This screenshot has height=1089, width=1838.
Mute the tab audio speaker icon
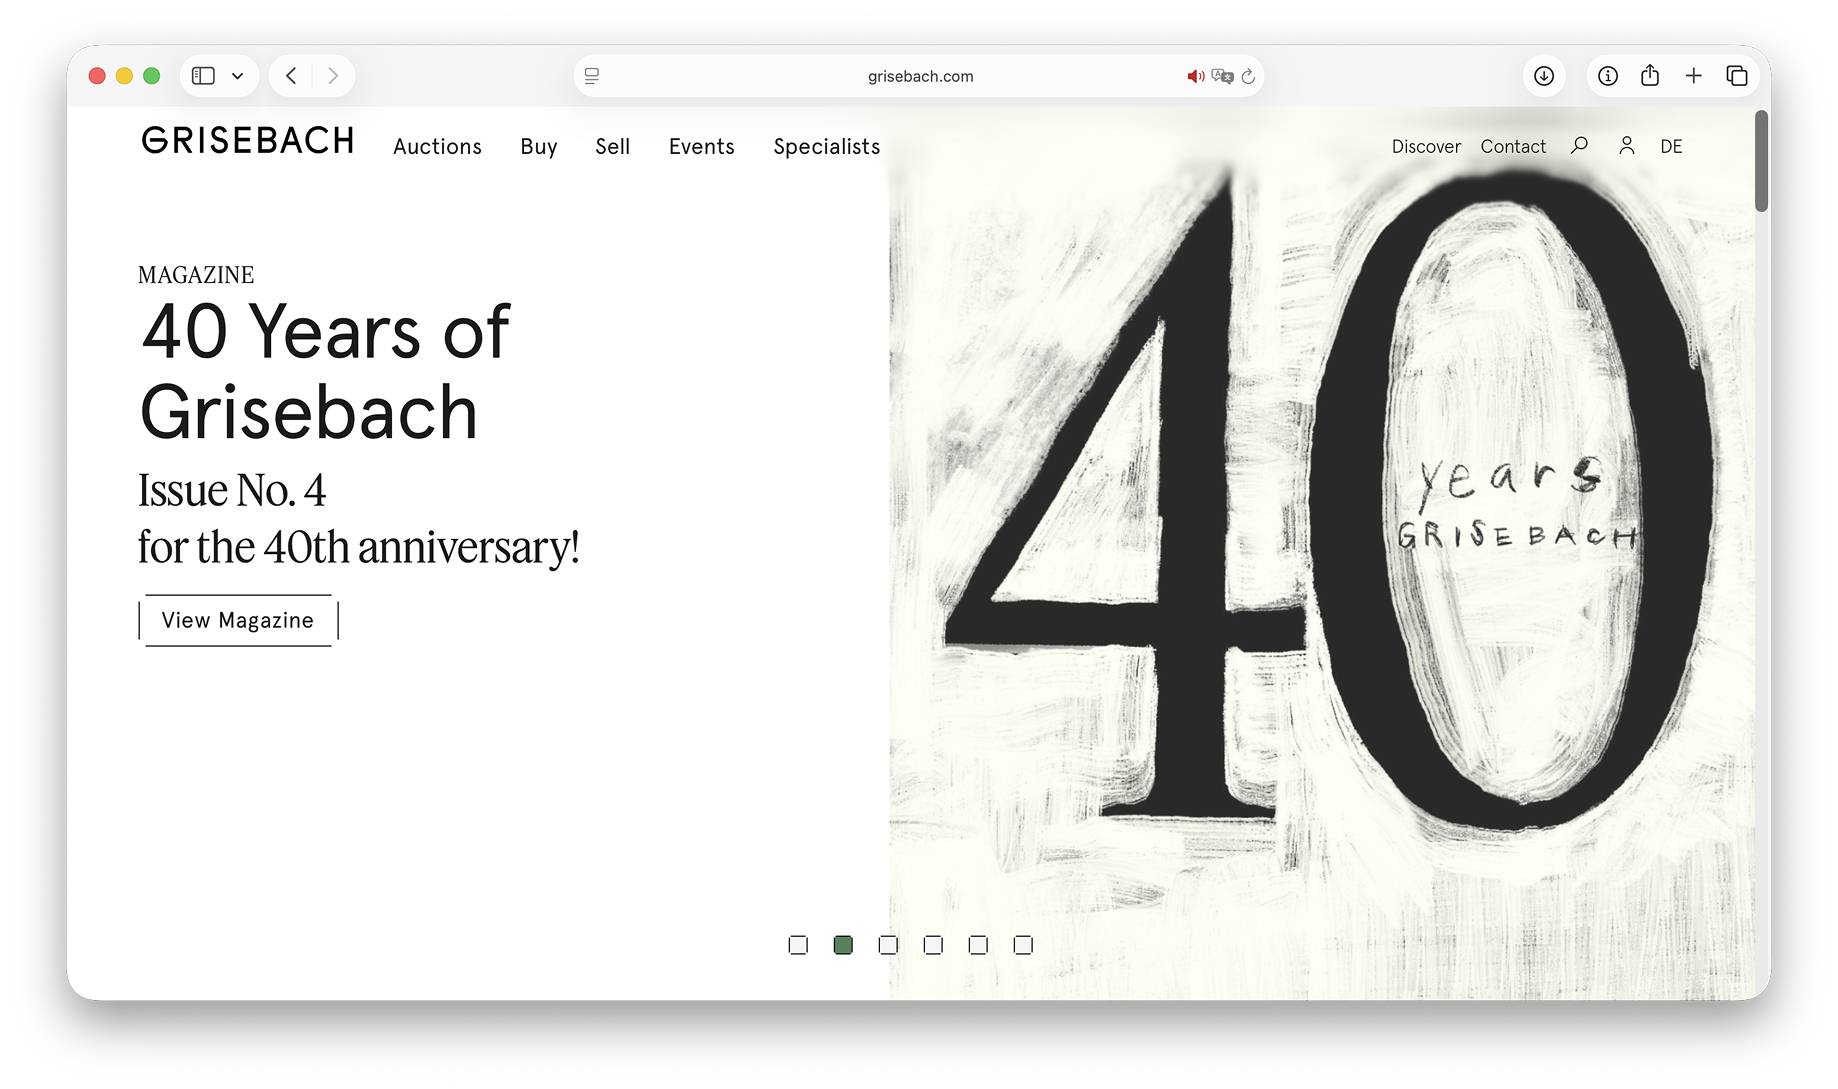[x=1195, y=77]
